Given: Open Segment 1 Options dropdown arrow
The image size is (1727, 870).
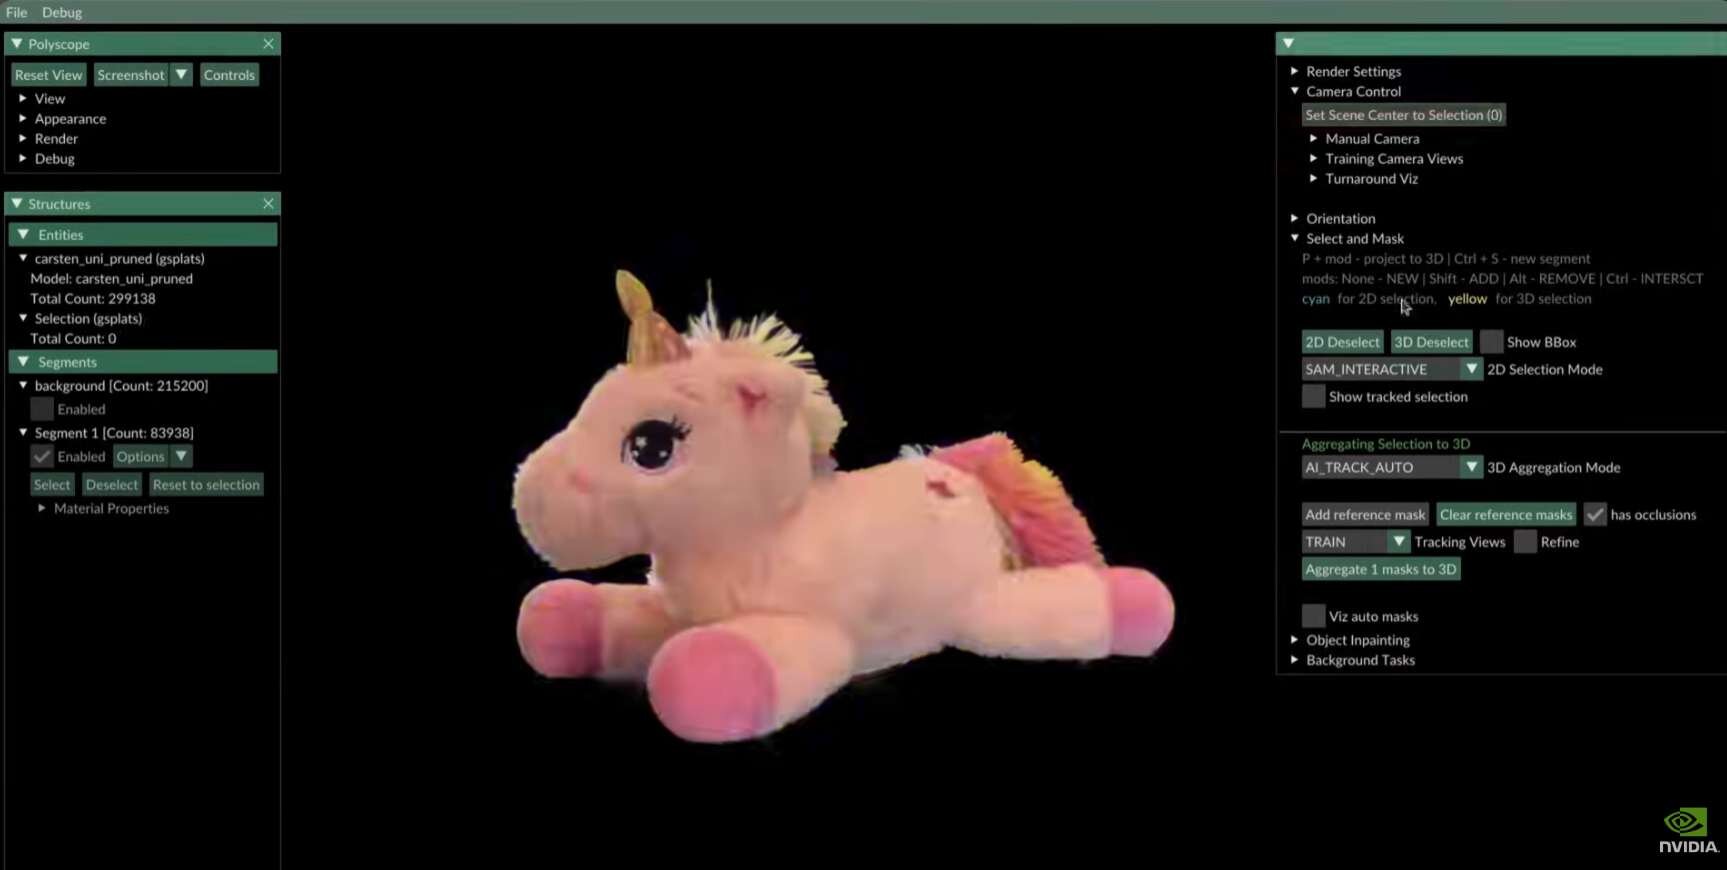Looking at the screenshot, I should pyautogui.click(x=181, y=457).
